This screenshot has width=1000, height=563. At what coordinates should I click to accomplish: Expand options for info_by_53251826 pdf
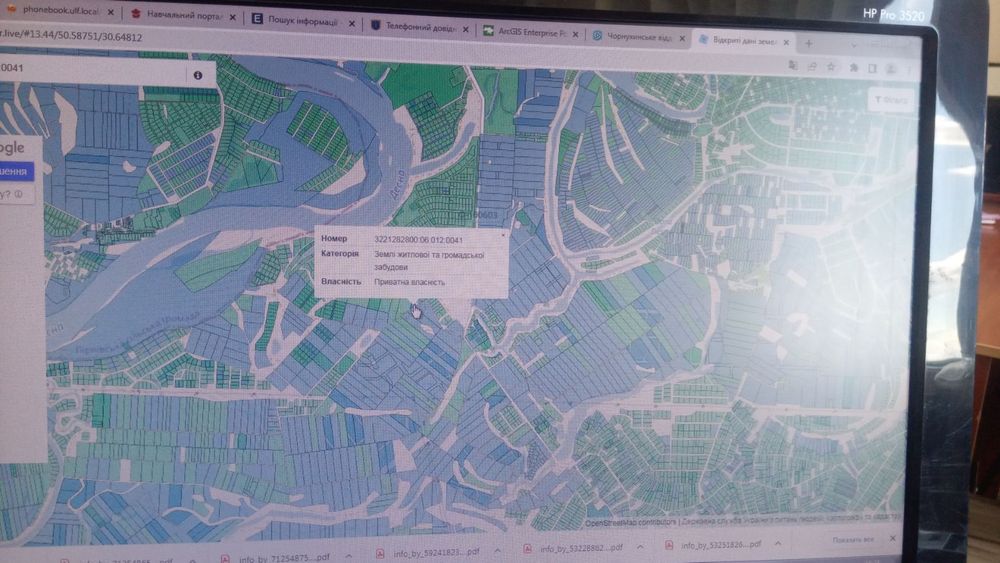click(778, 544)
